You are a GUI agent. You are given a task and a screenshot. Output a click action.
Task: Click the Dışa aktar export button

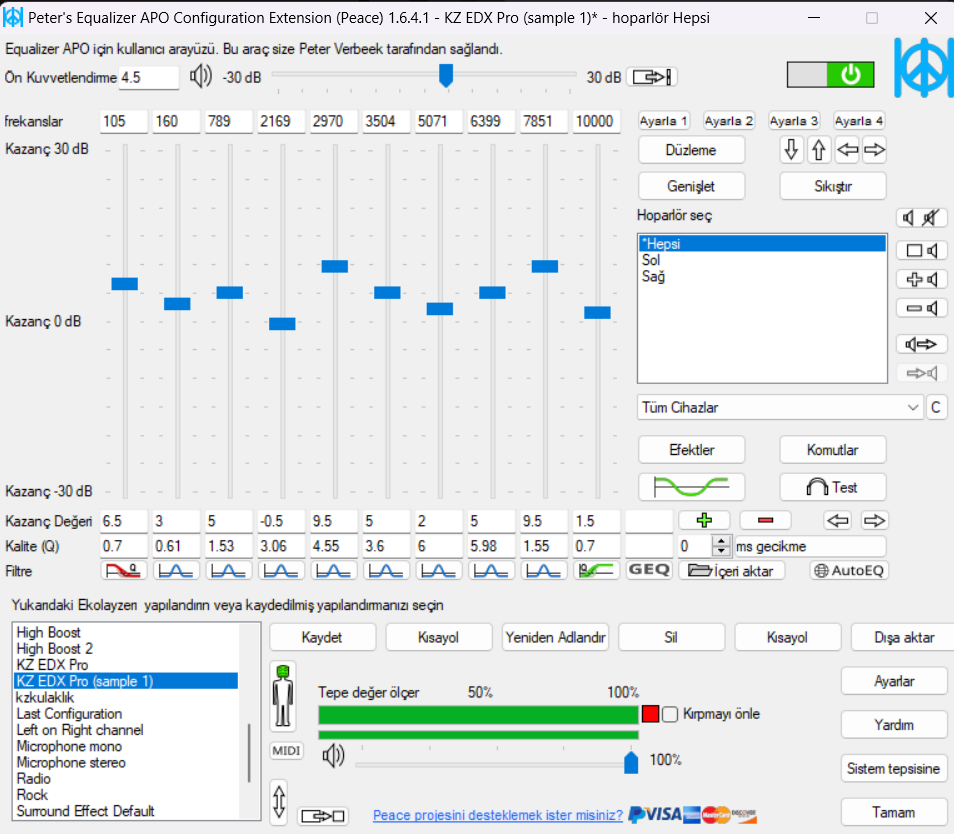[x=903, y=637]
